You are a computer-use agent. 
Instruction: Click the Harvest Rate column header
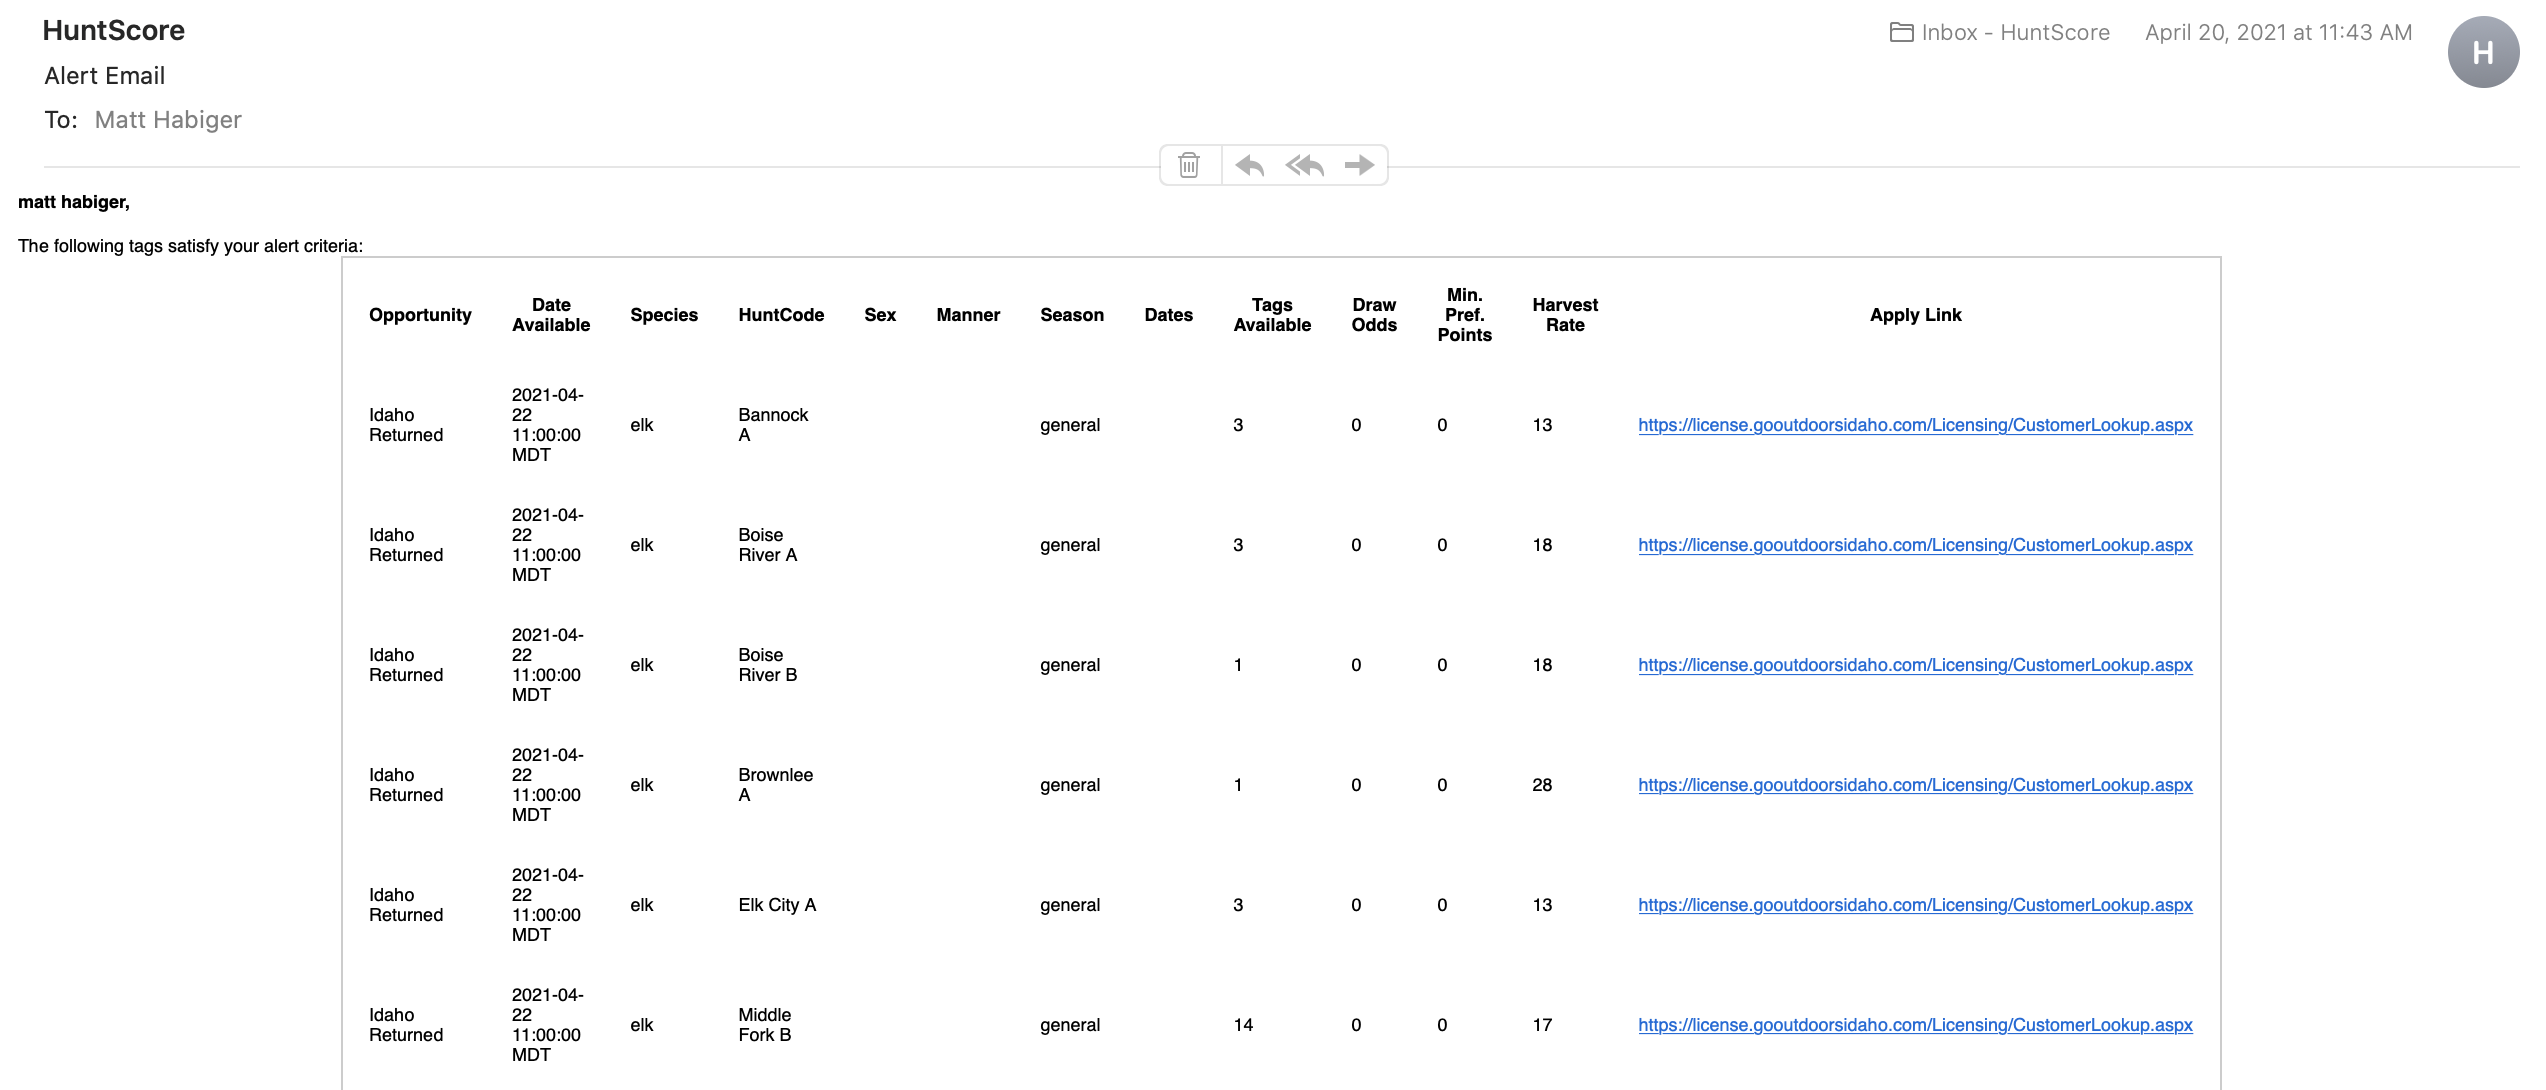point(1565,315)
